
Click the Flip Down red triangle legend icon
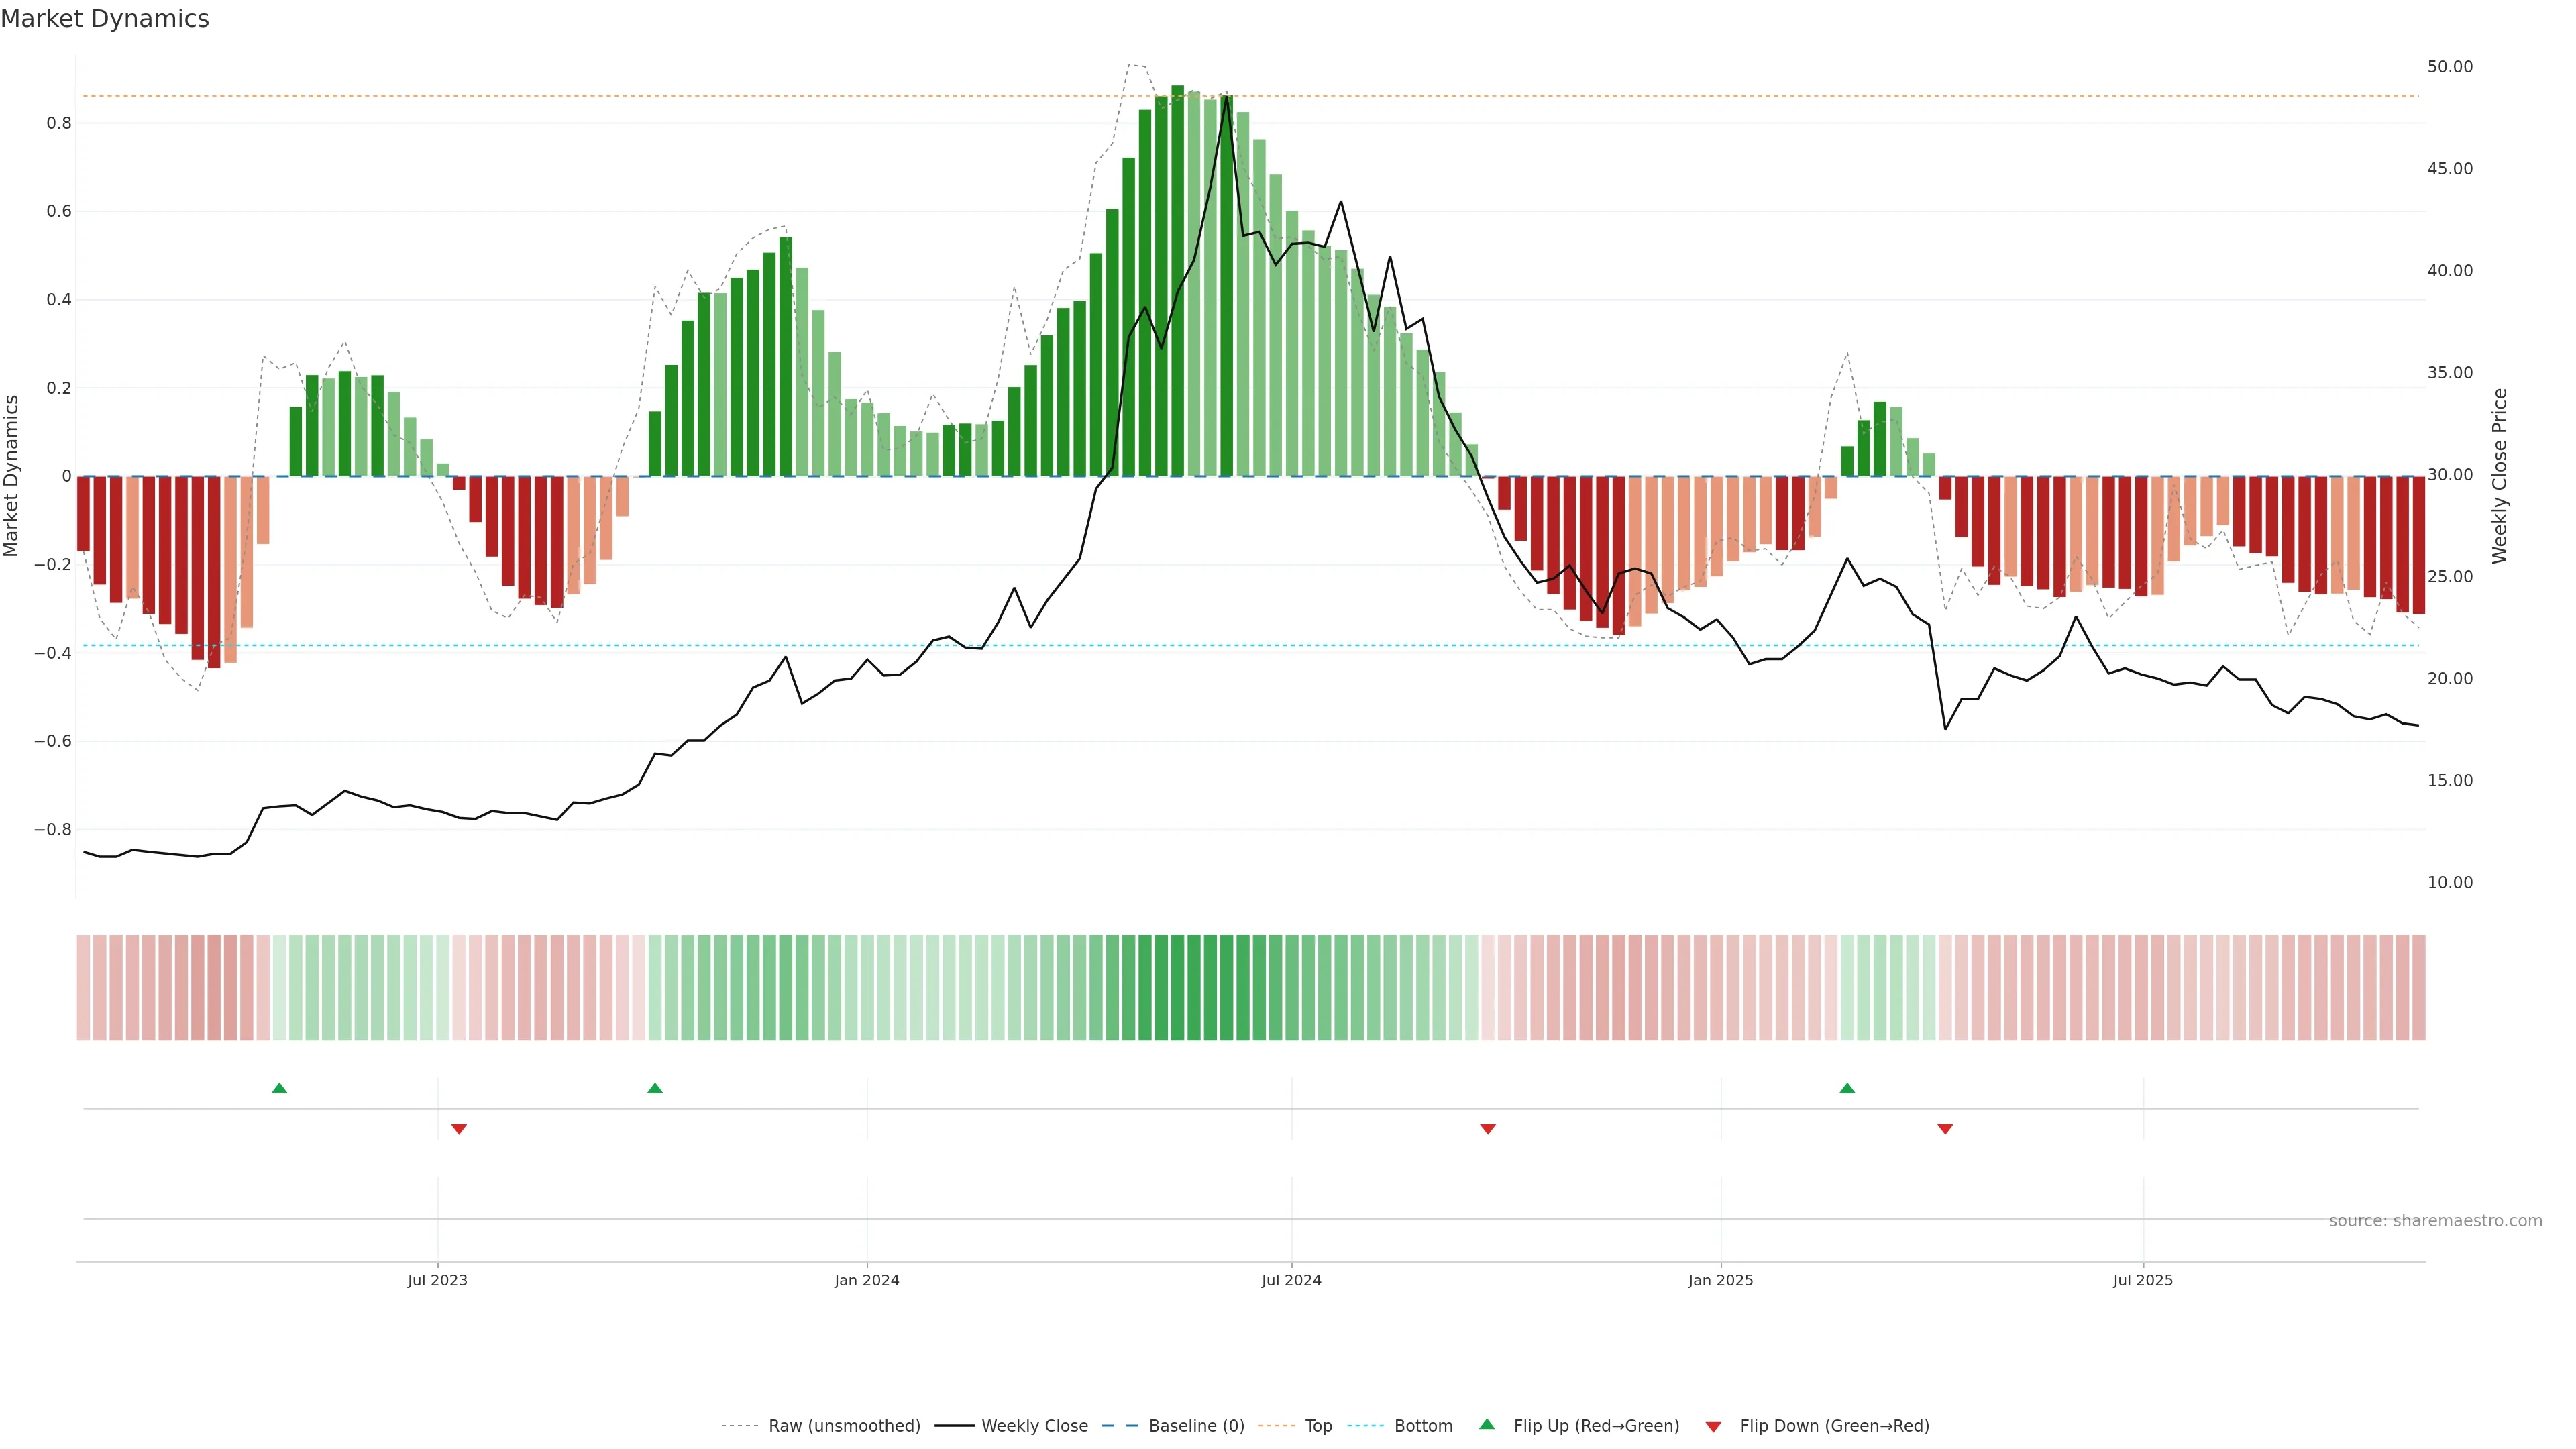(1713, 1426)
